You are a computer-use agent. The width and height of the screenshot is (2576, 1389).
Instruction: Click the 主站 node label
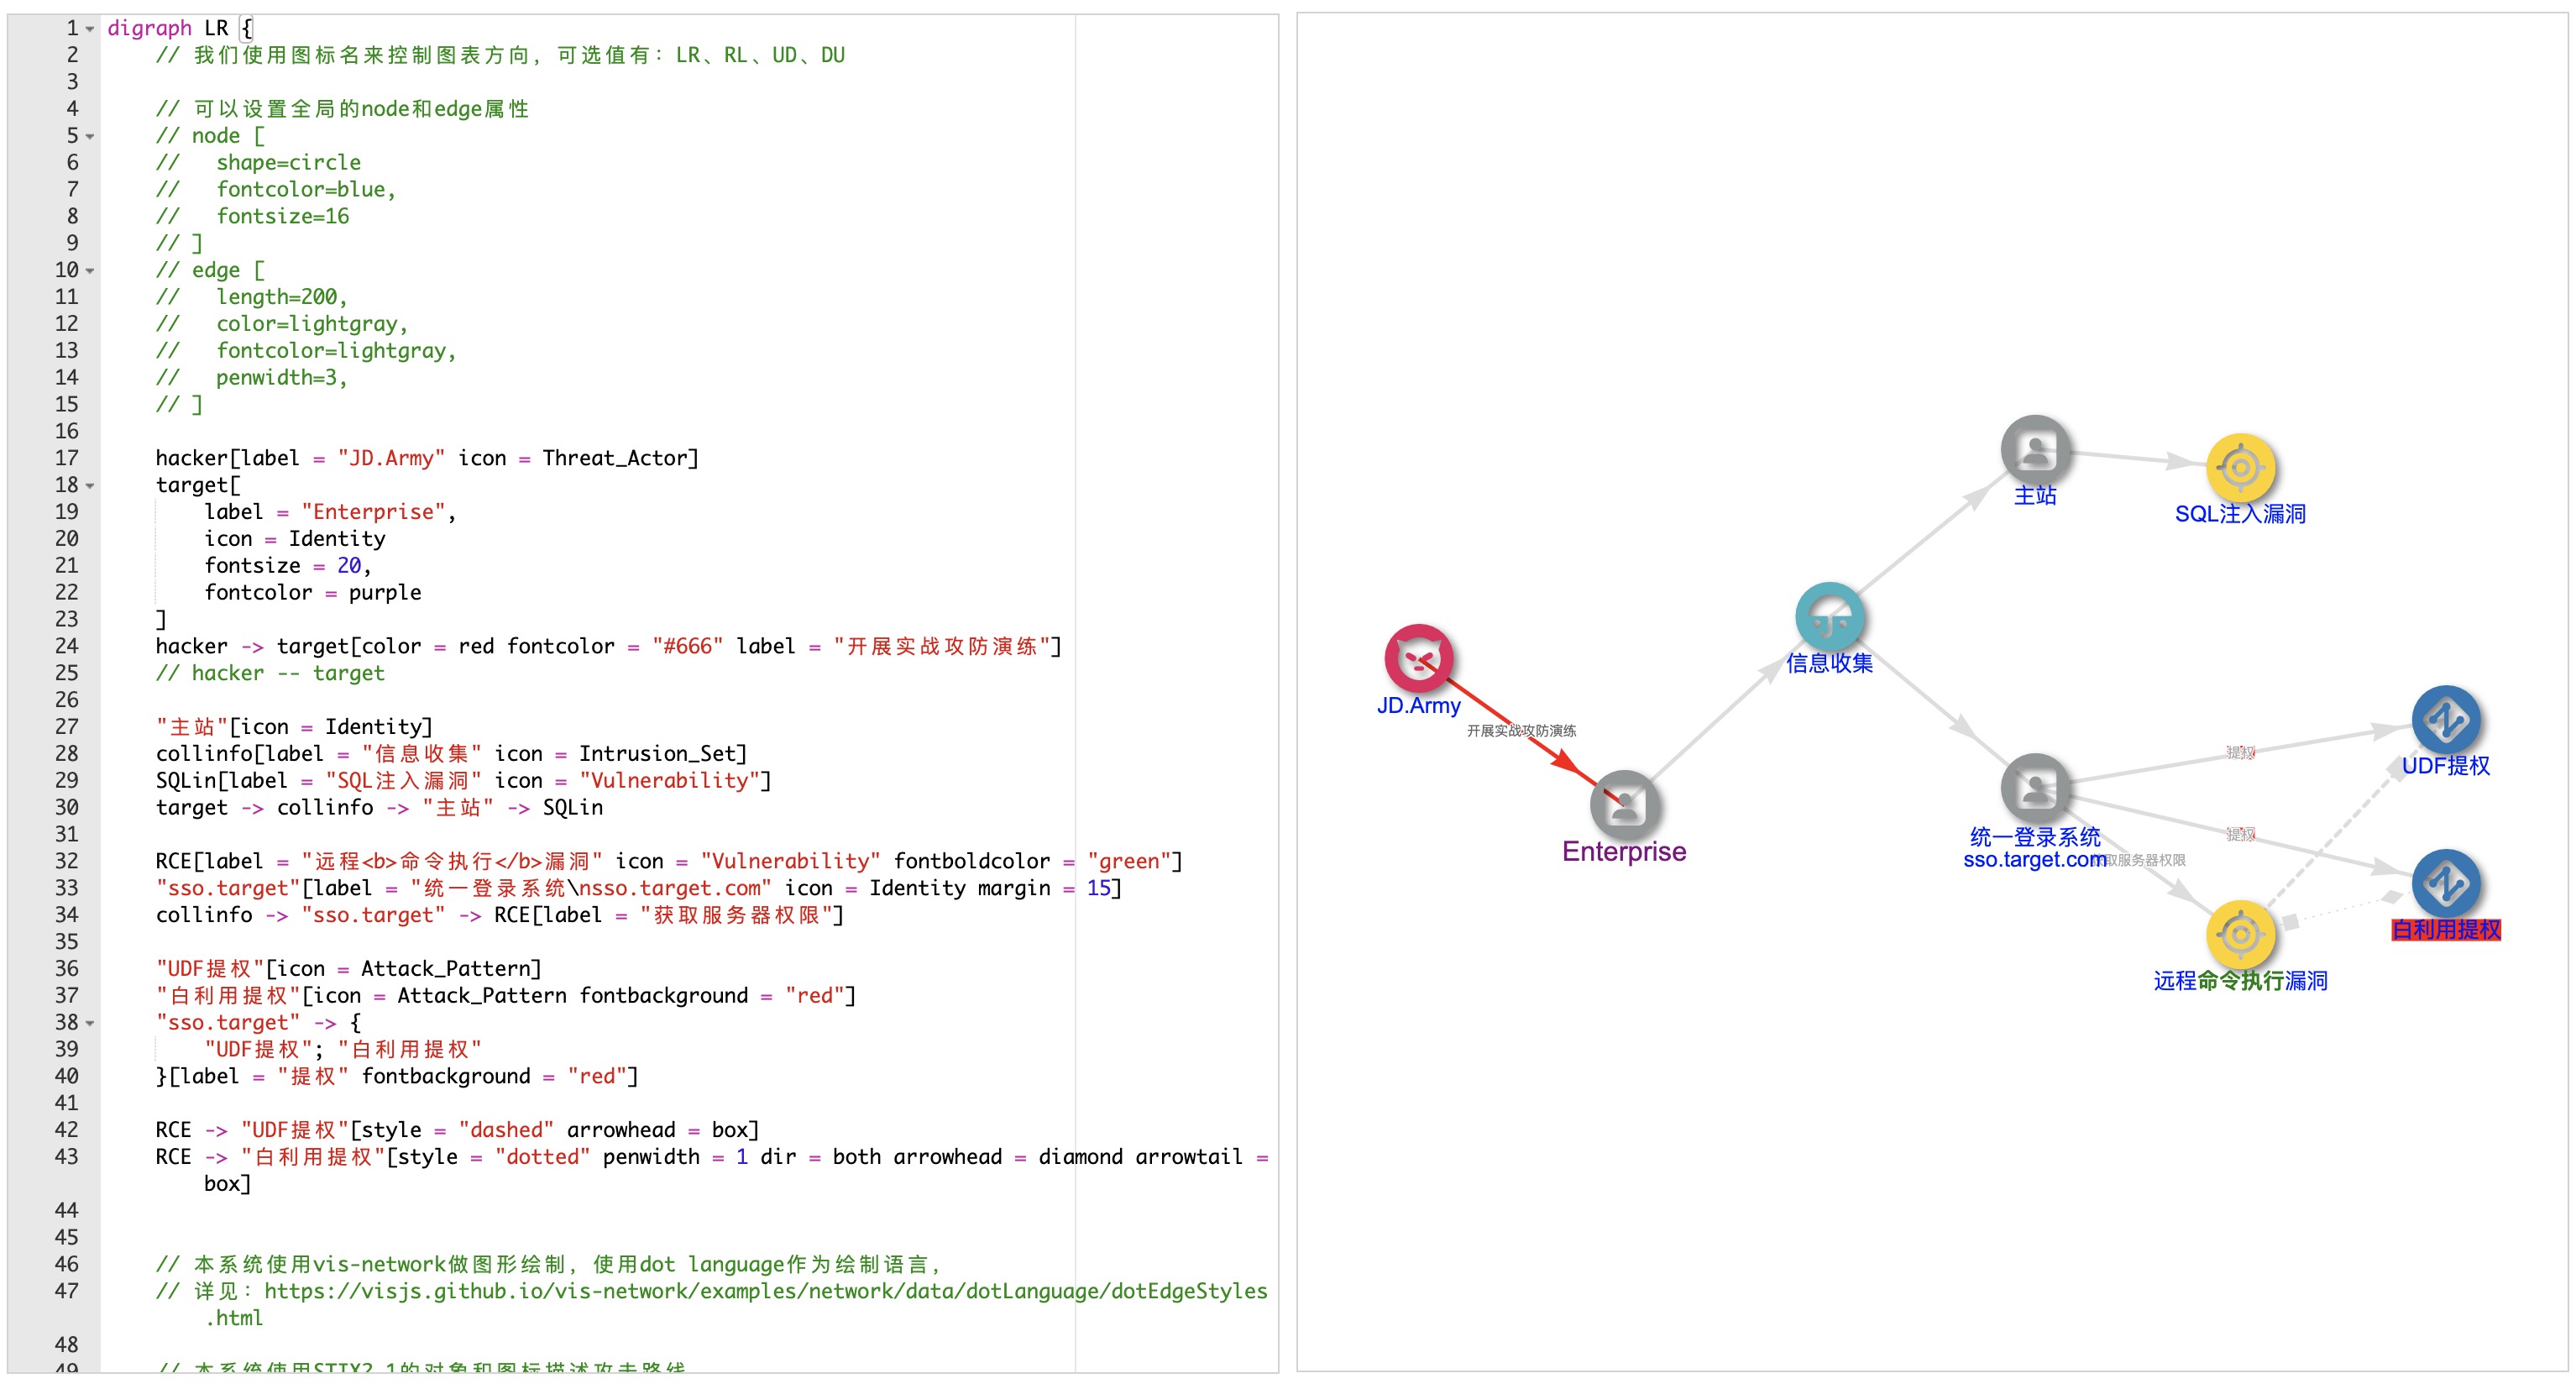coord(2035,495)
